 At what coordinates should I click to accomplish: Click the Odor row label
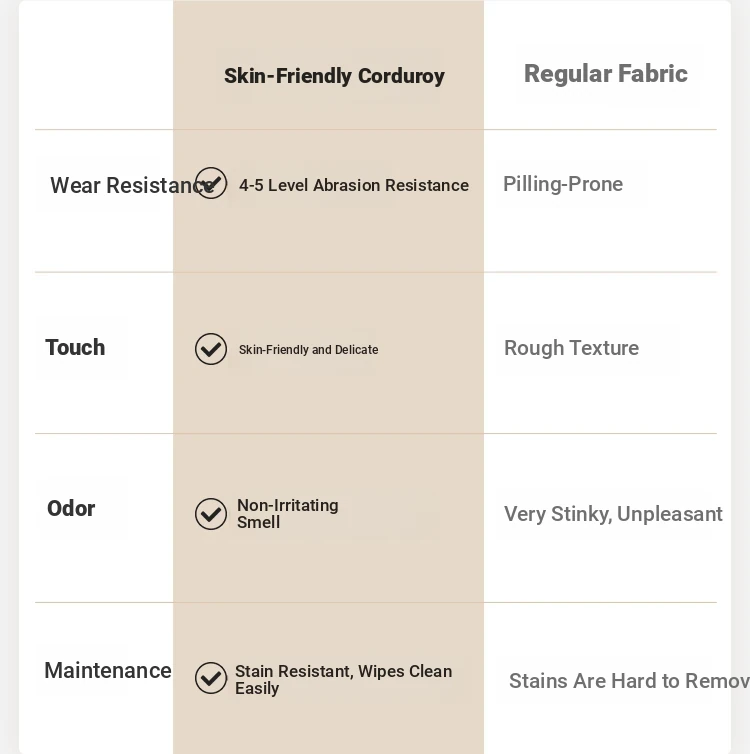[x=71, y=509]
